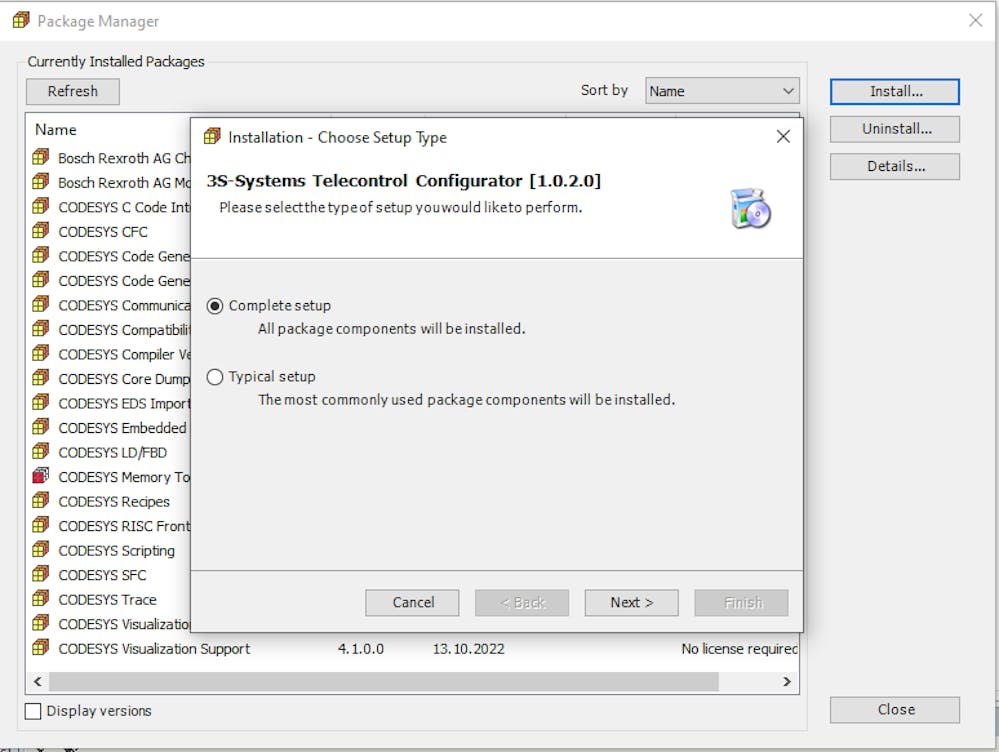Click the package icon beside CODESYS CFC

click(40, 230)
